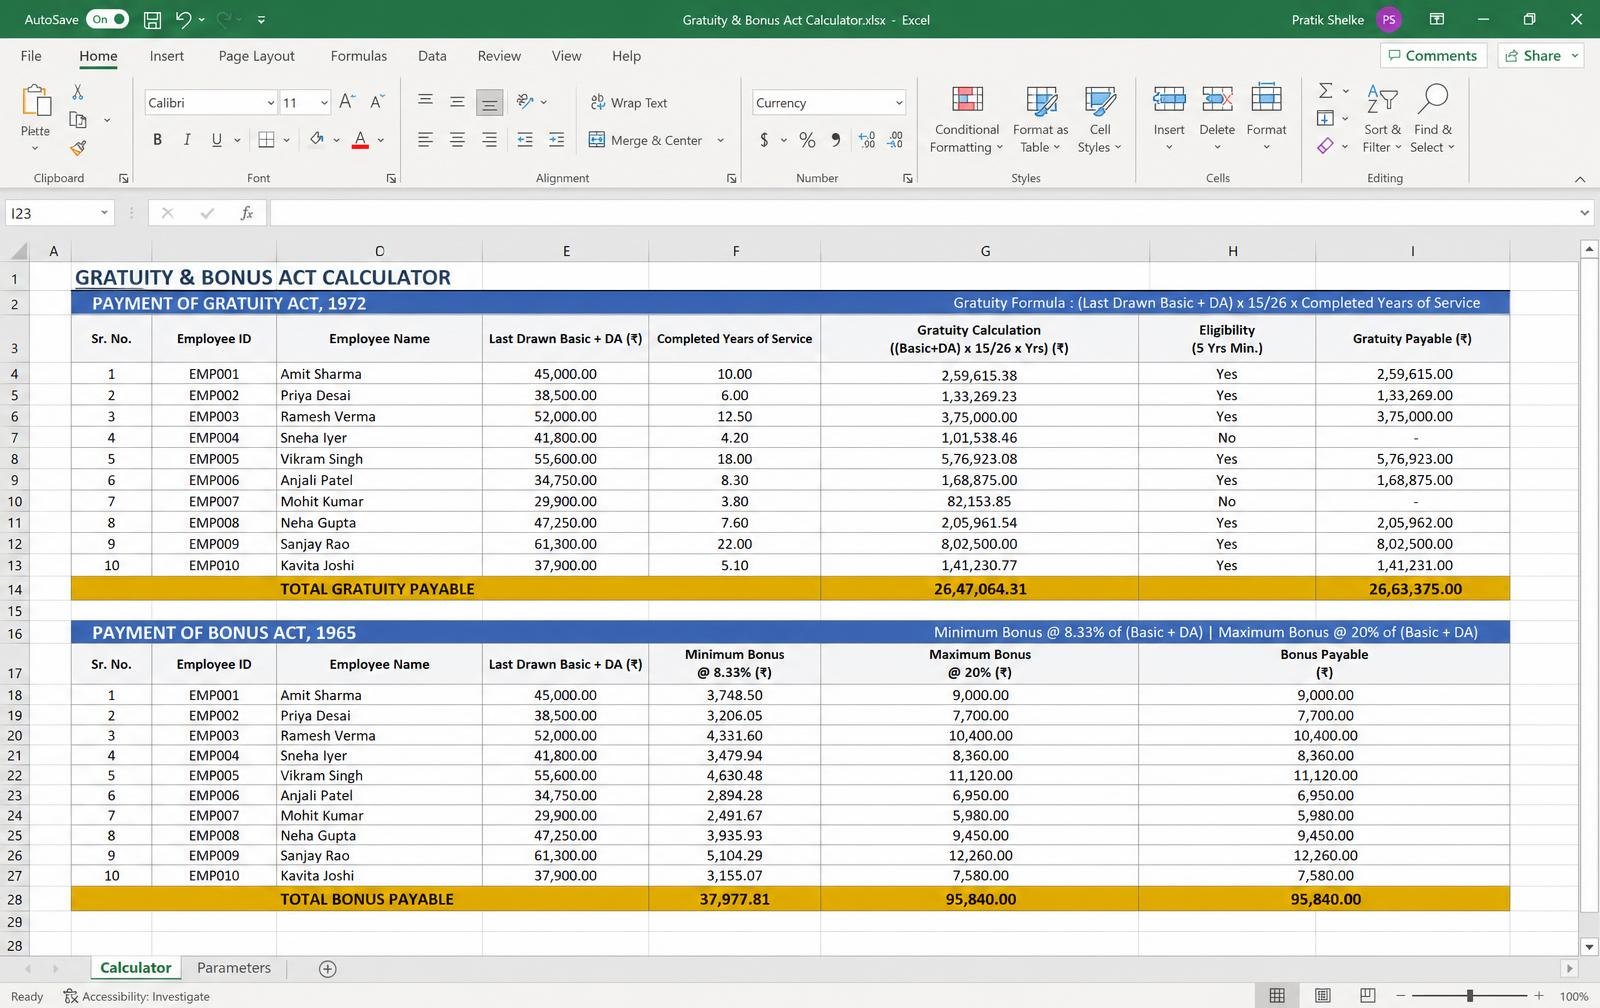
Task: Click the AutoSum sigma icon
Action: pyautogui.click(x=1325, y=91)
